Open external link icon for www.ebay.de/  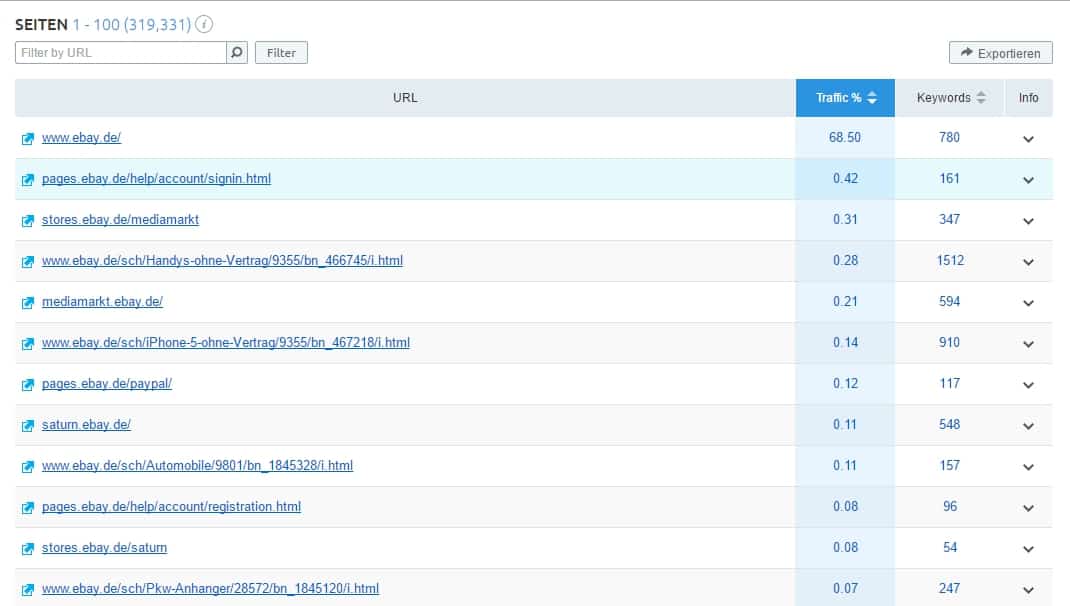pyautogui.click(x=27, y=139)
